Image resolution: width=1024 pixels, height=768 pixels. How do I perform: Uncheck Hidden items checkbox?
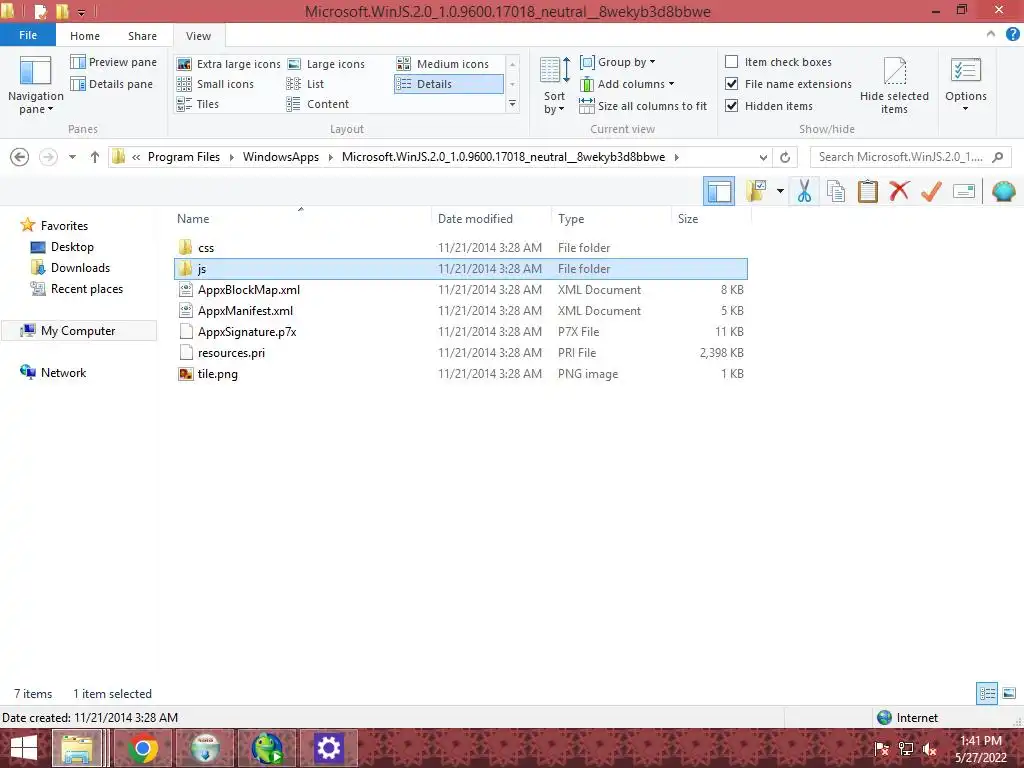[731, 106]
